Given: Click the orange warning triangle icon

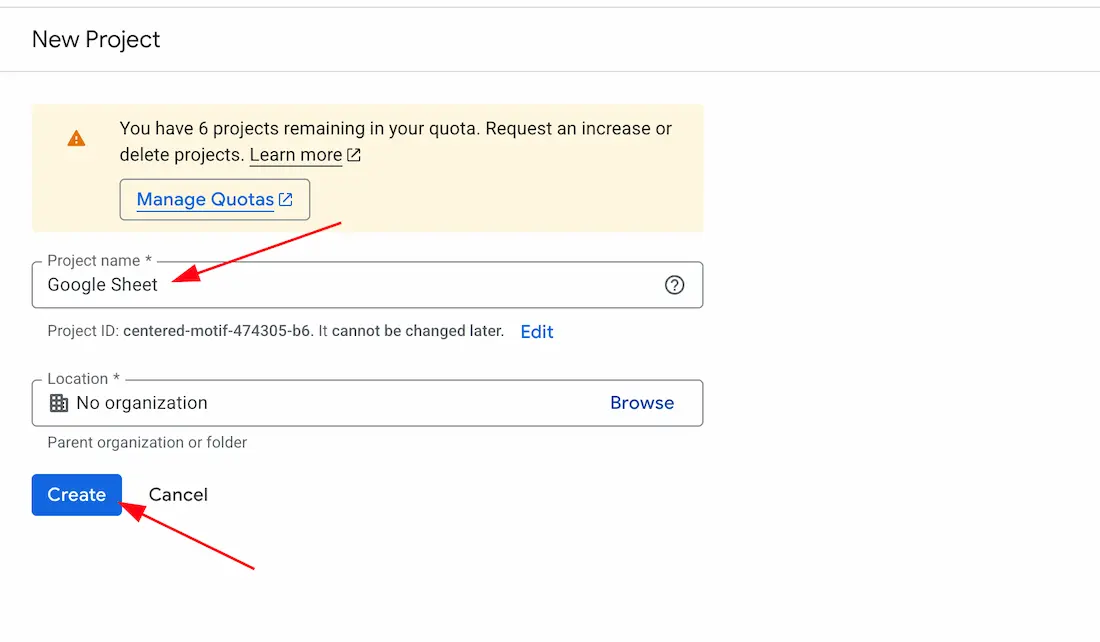Looking at the screenshot, I should (76, 139).
